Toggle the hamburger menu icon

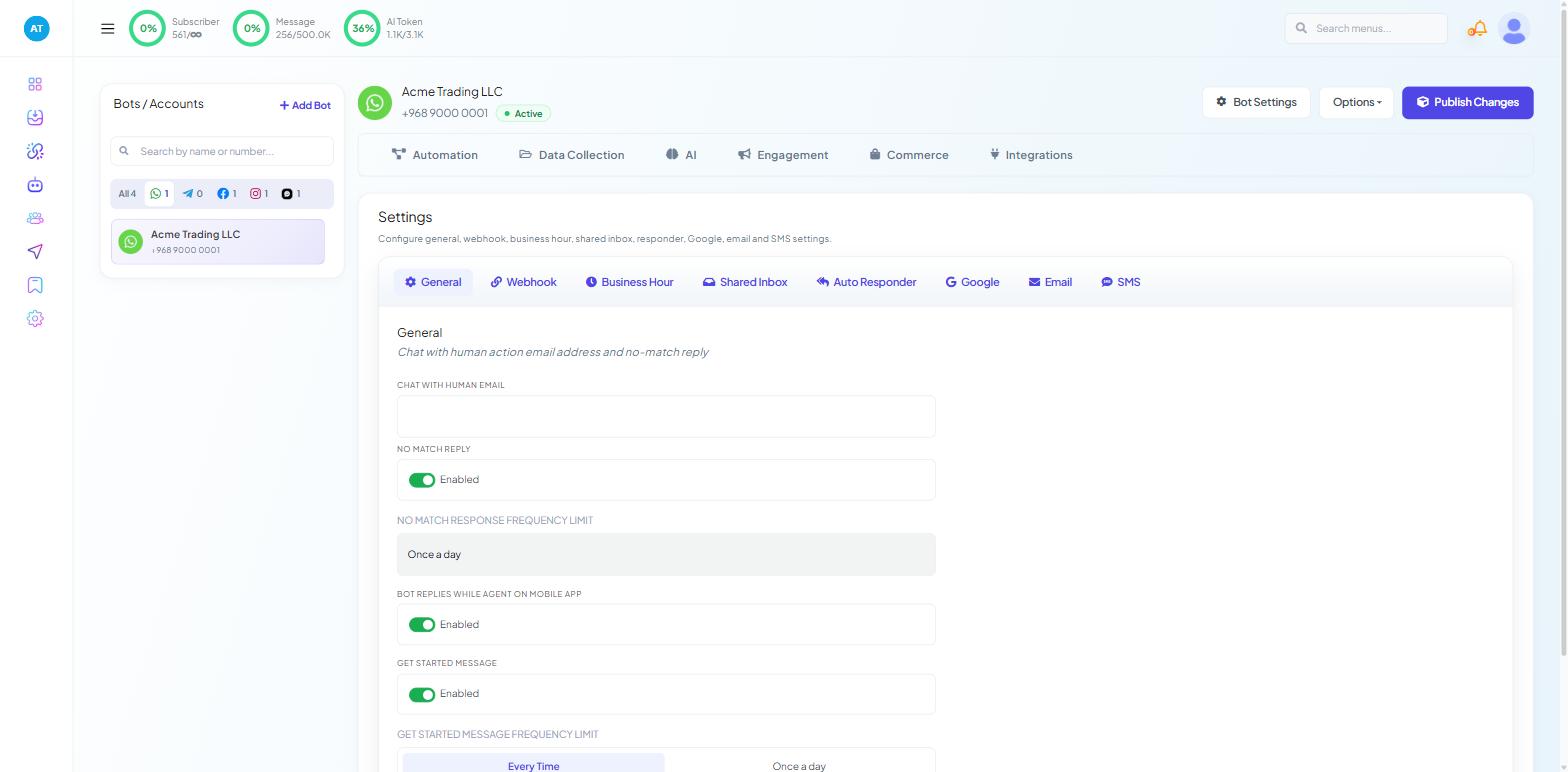pos(108,28)
